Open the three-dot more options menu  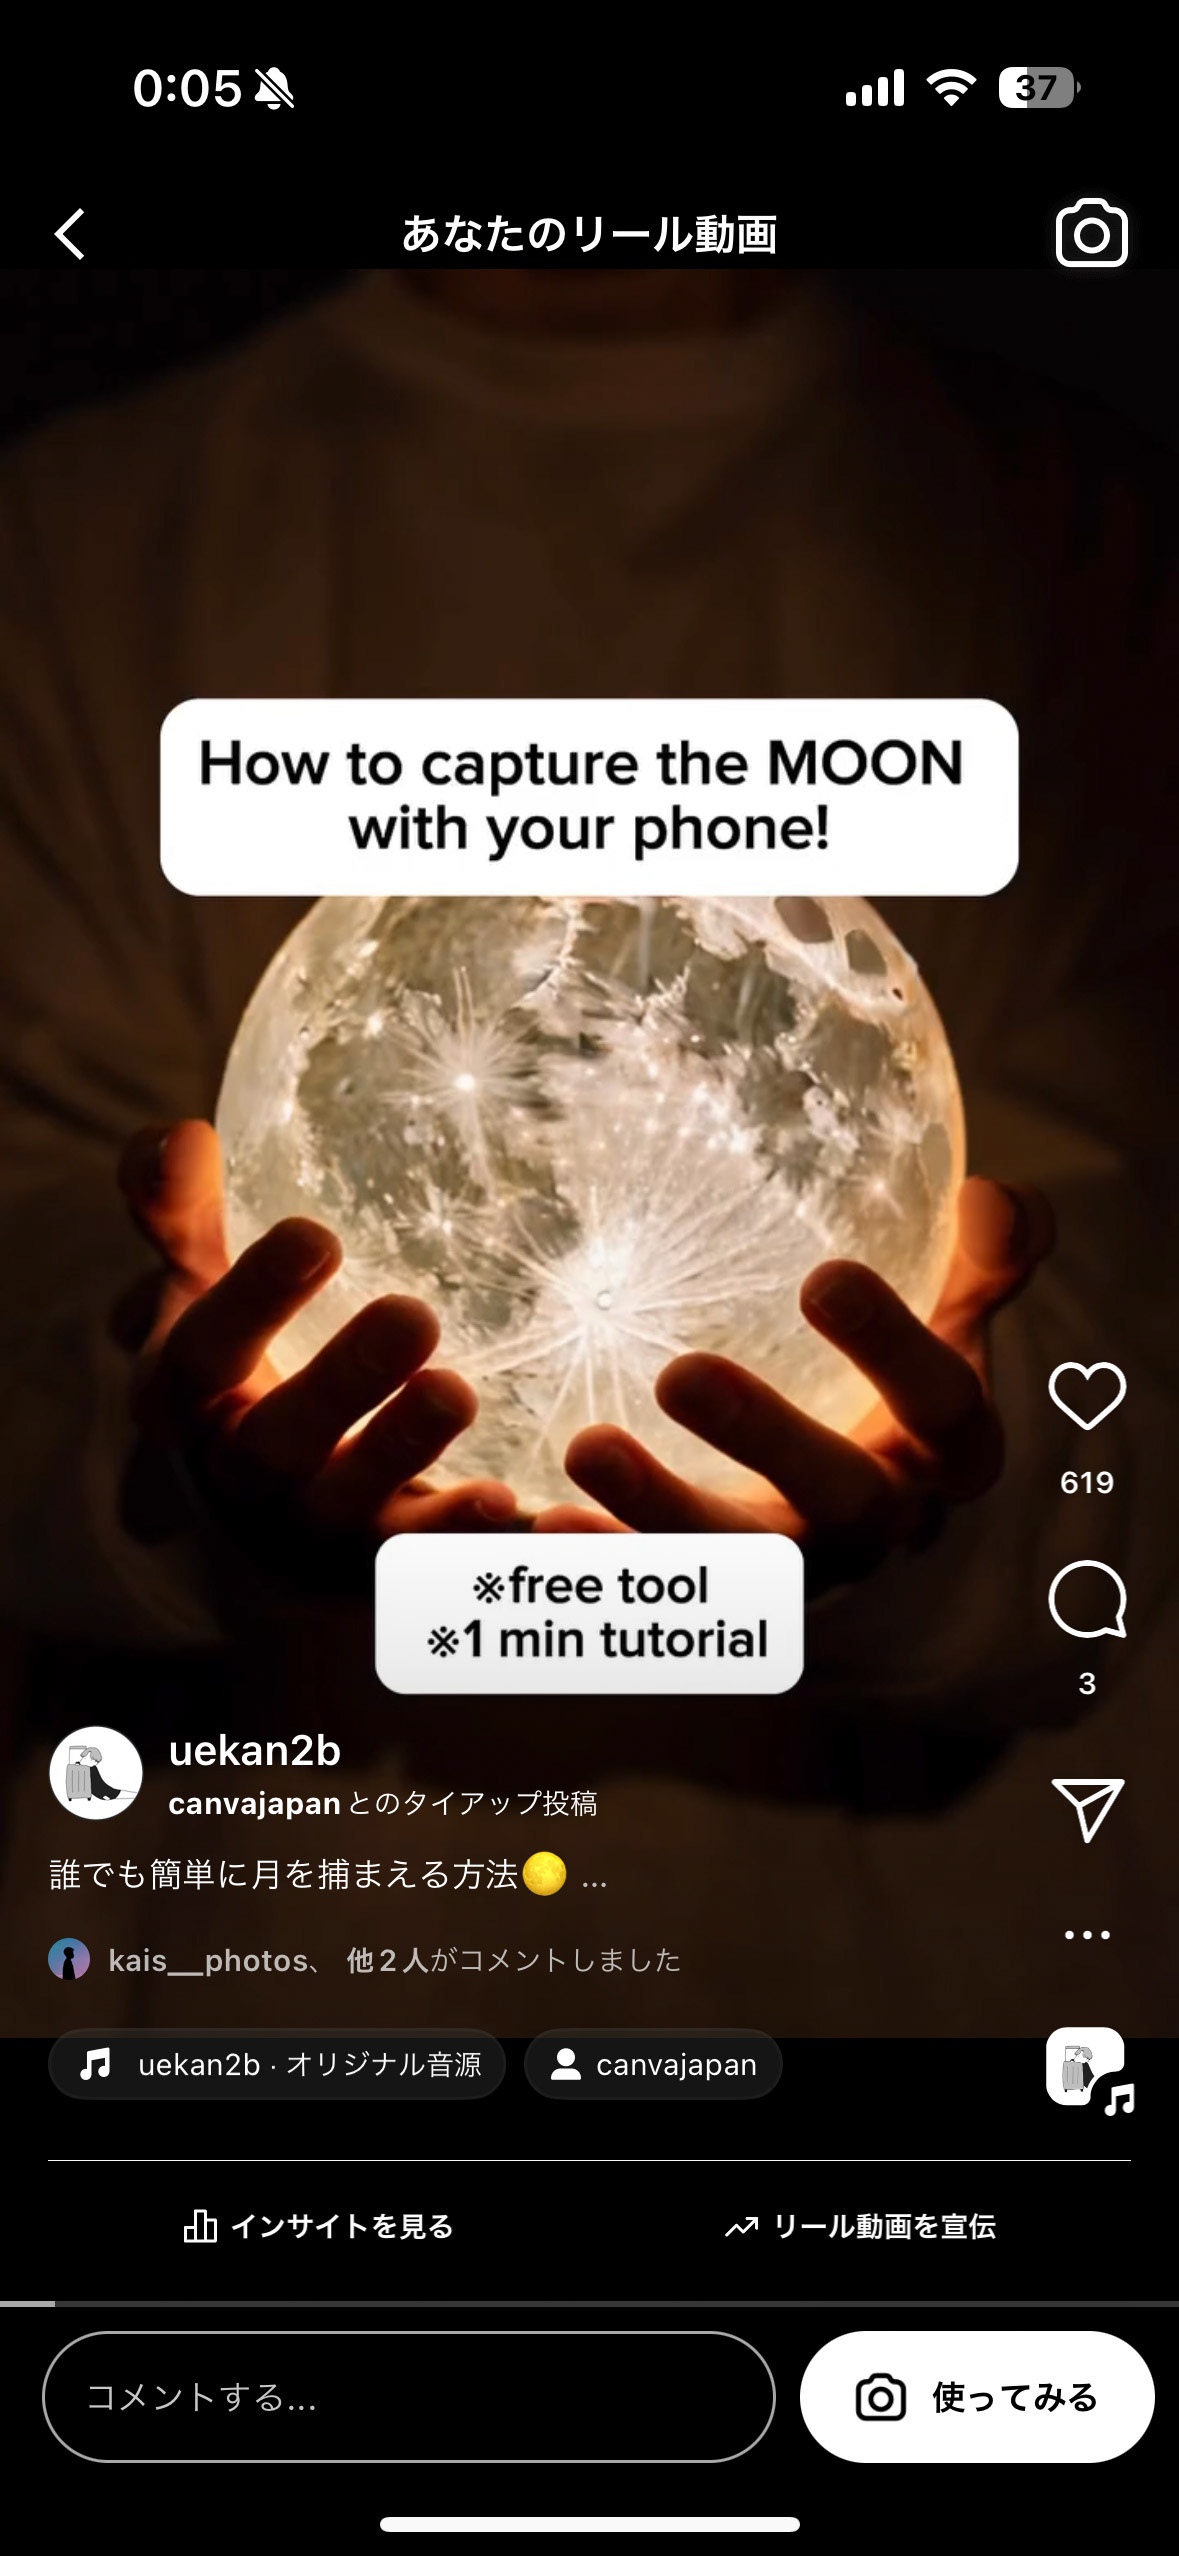(x=1087, y=1935)
